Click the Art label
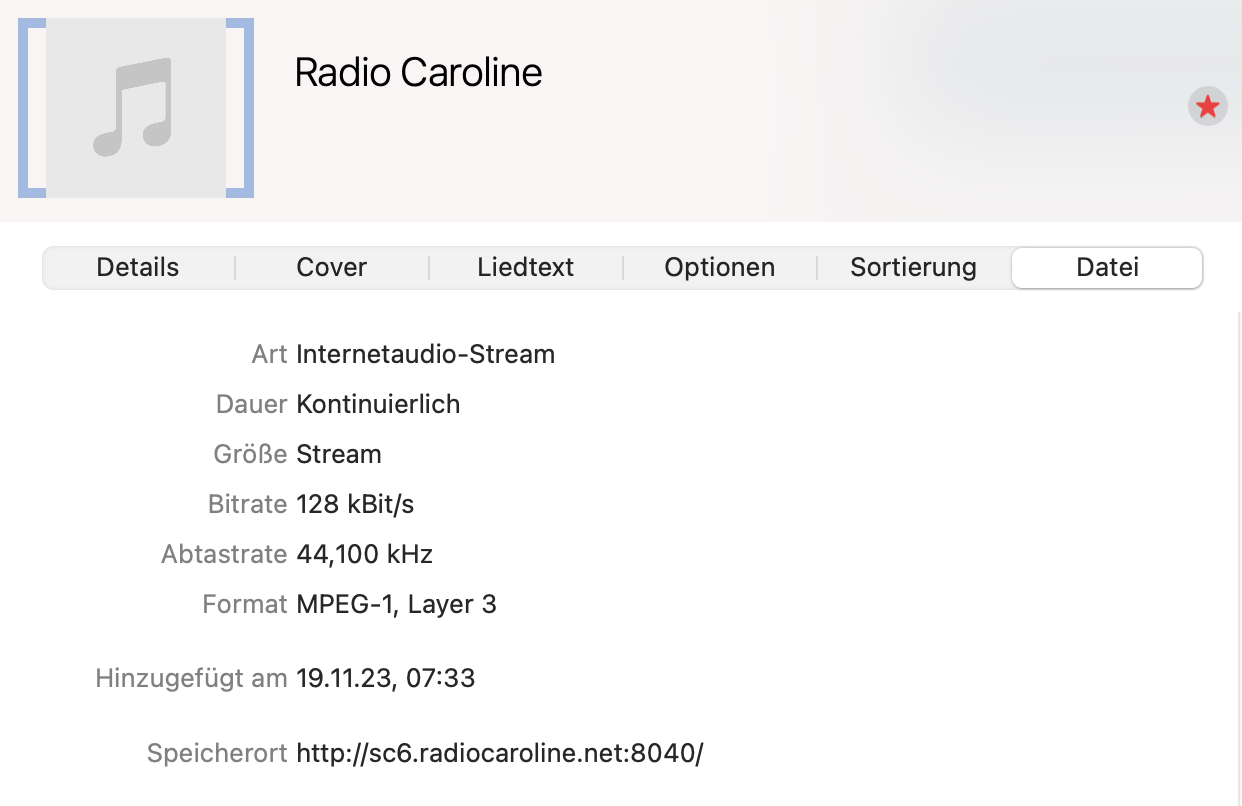 tap(270, 354)
